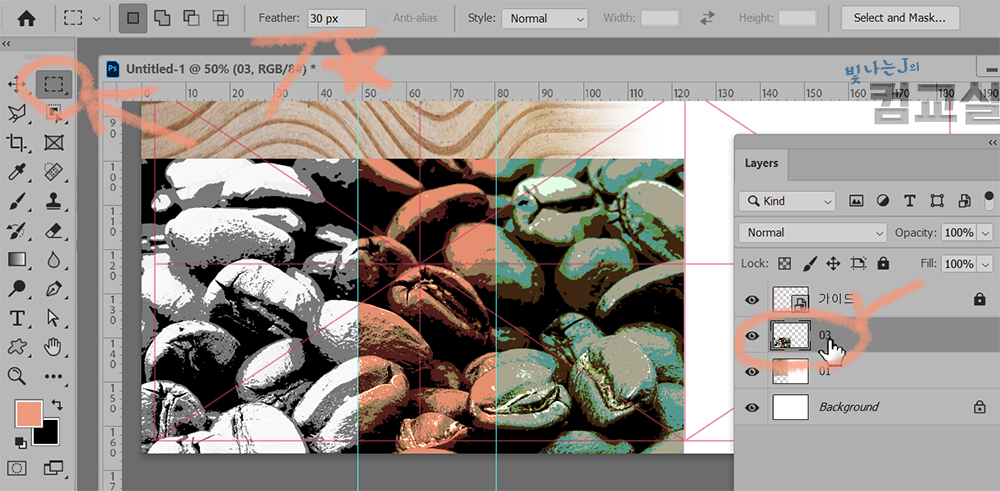This screenshot has height=491, width=1000.
Task: Filter layers by shape layers
Action: click(x=937, y=201)
